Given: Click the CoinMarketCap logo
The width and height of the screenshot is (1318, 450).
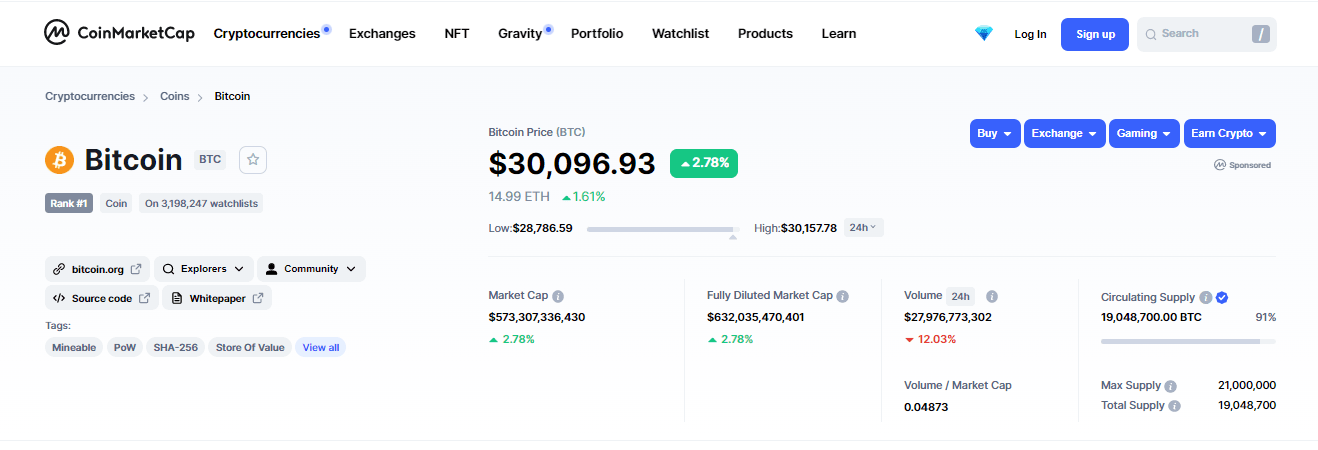Looking at the screenshot, I should [x=119, y=33].
